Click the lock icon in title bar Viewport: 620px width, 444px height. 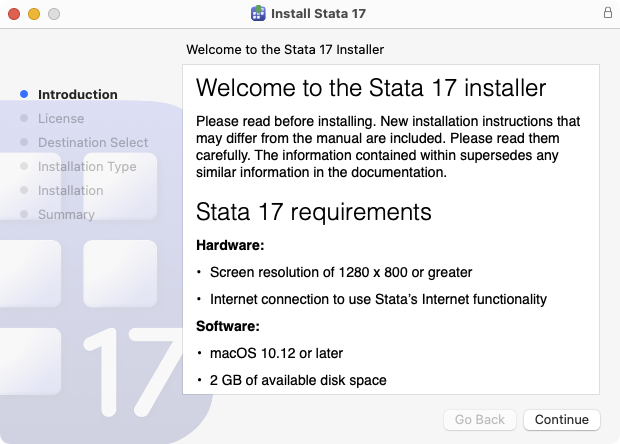click(x=607, y=14)
